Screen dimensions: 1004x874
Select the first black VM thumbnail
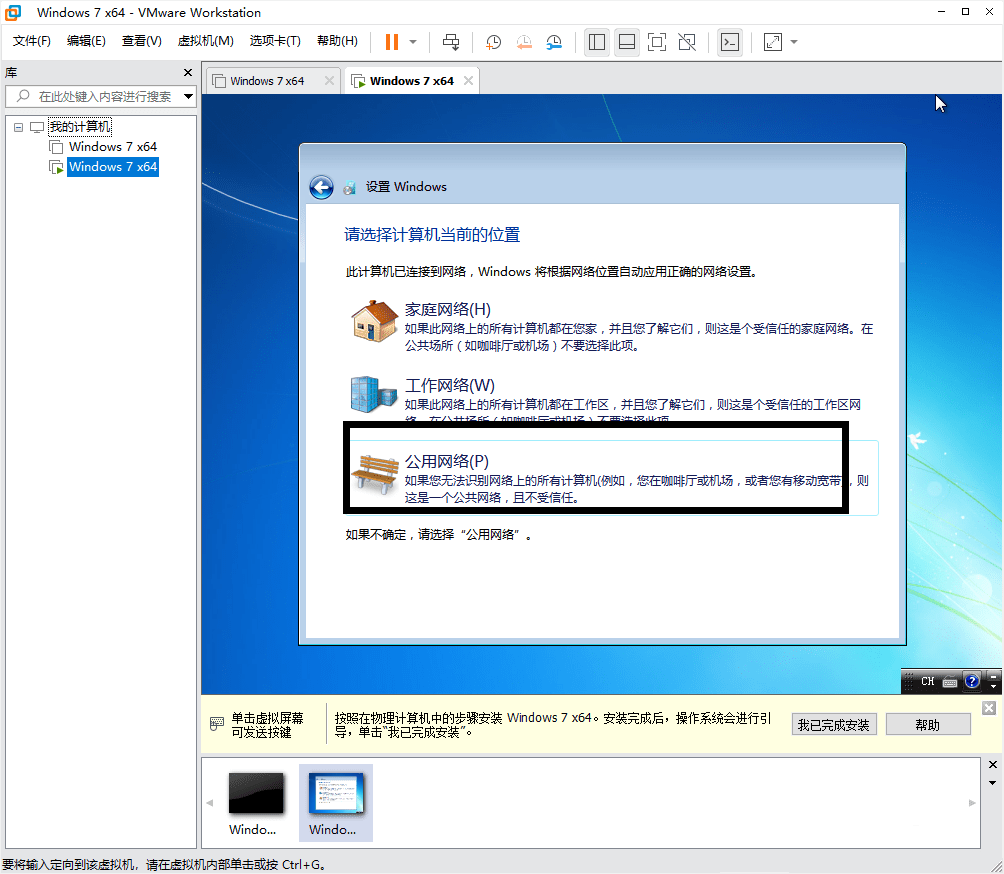(256, 793)
